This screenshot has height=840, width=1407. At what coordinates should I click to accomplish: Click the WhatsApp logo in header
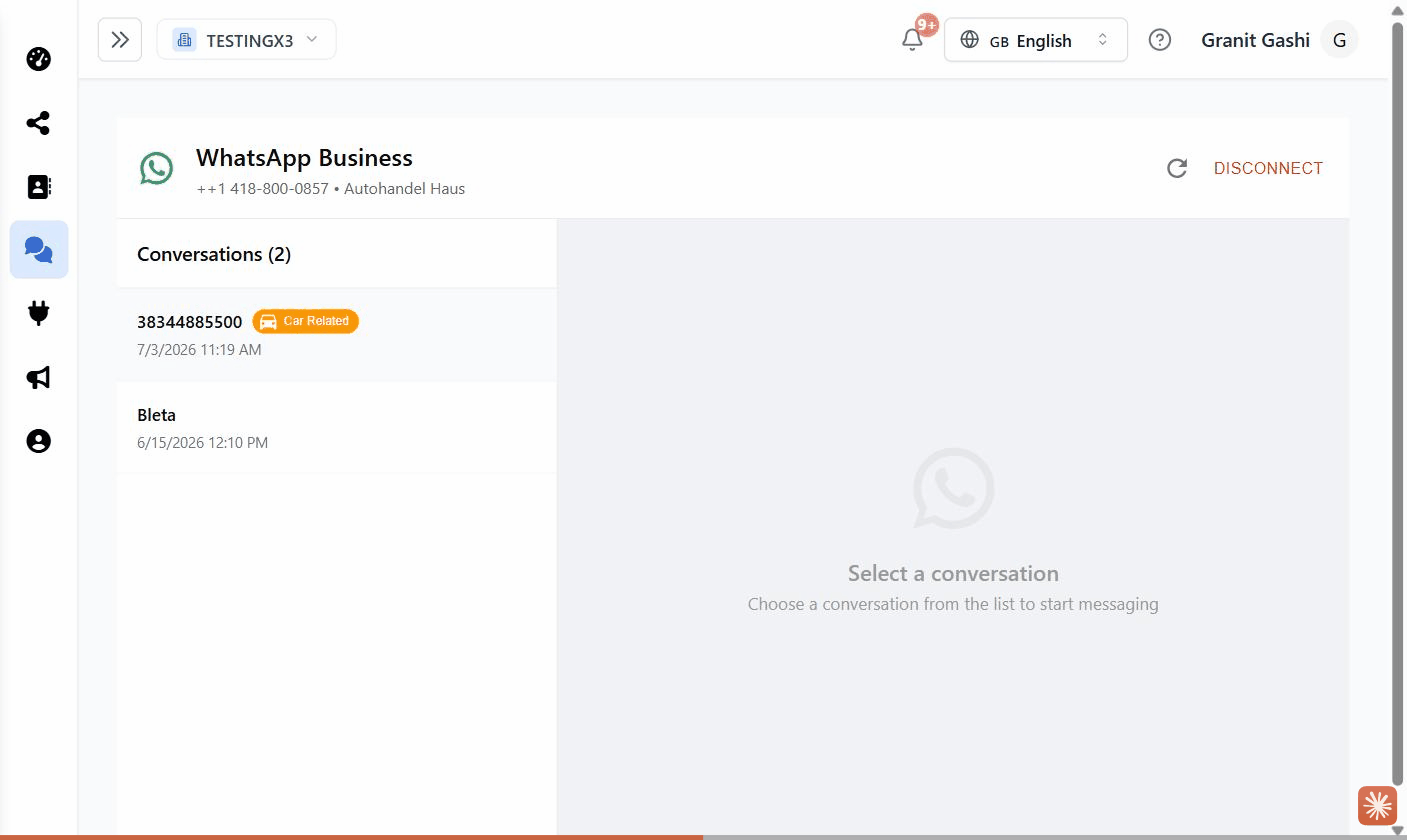pyautogui.click(x=156, y=168)
